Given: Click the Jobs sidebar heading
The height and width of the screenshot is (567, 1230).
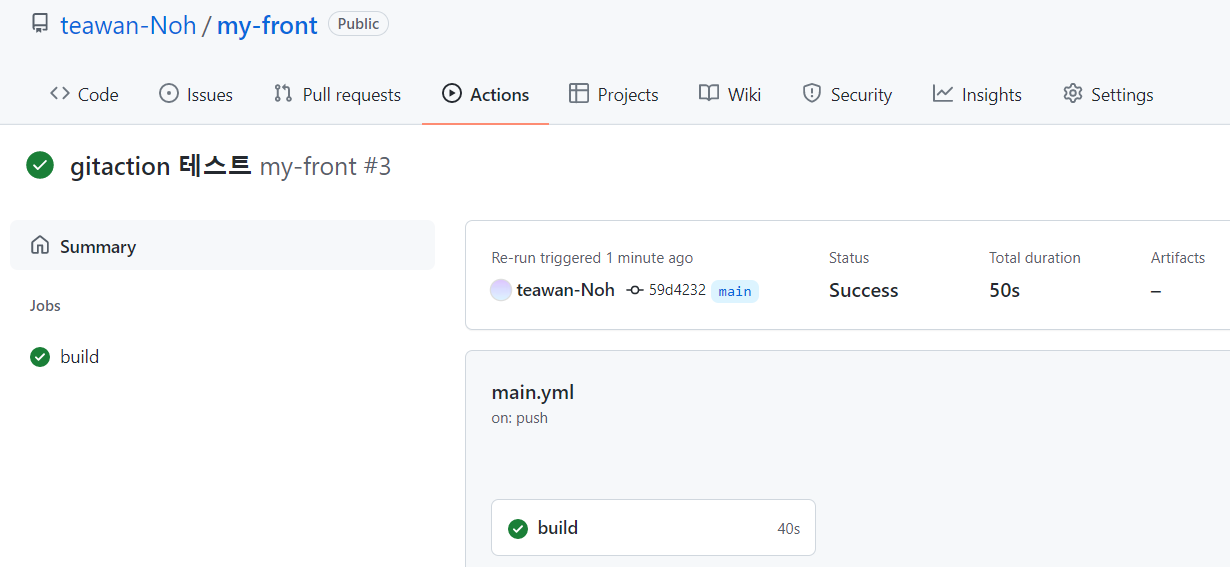Looking at the screenshot, I should click(45, 306).
